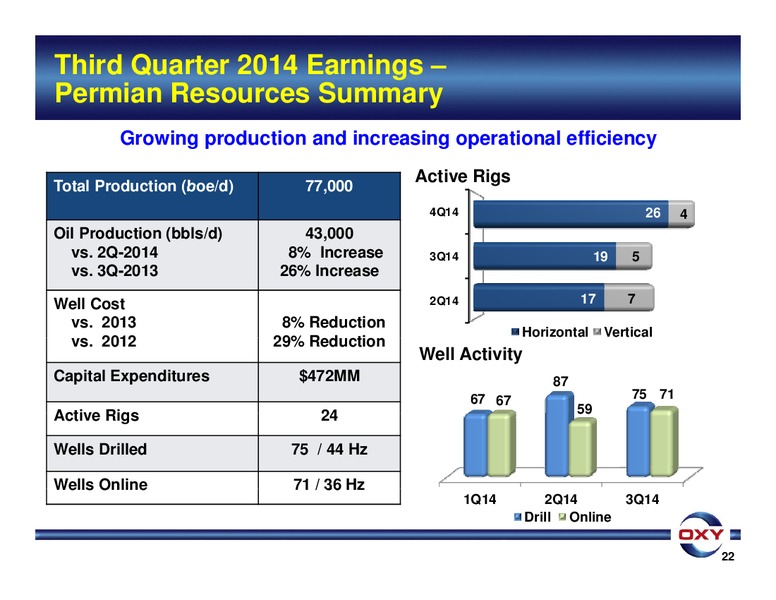Screen dimensions: 776x600
Task: Click the '77,000' value cell
Action: coord(329,196)
